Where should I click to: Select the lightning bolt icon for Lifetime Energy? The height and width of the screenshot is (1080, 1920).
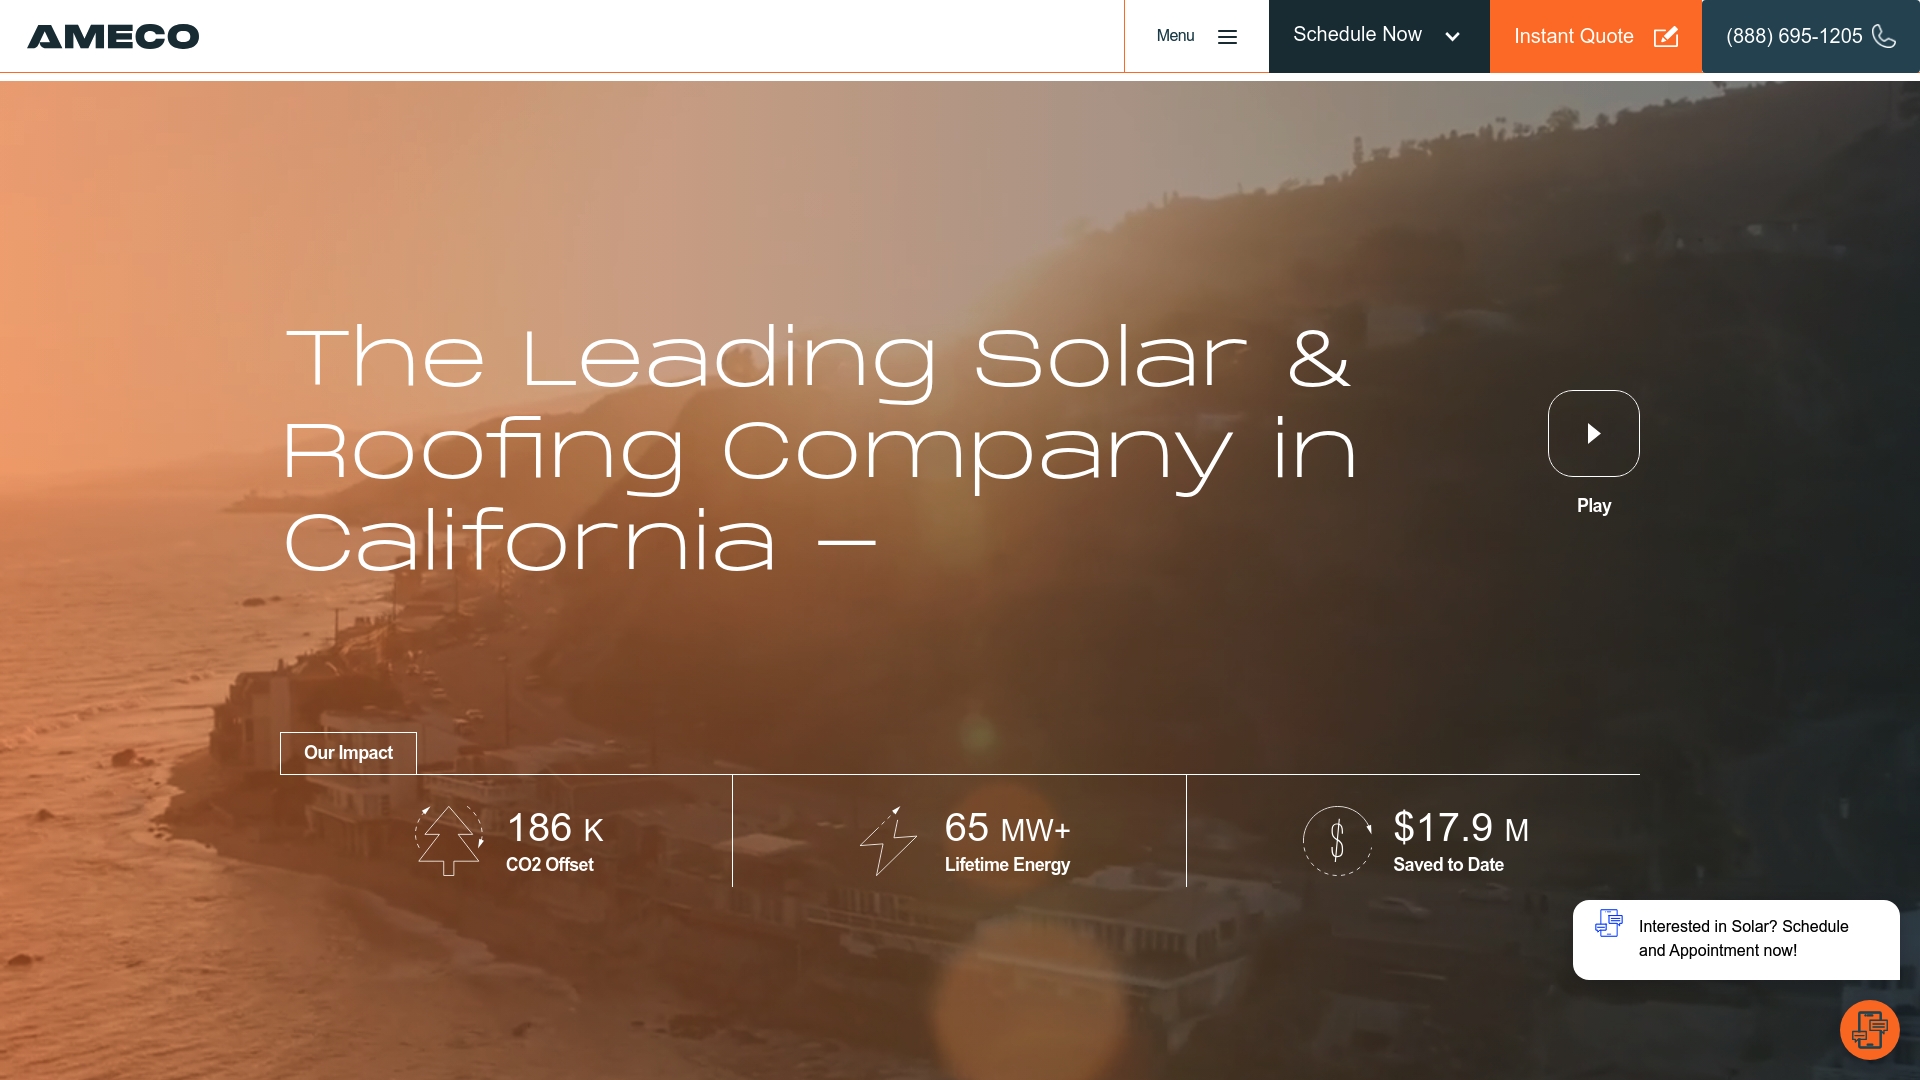[x=888, y=840]
